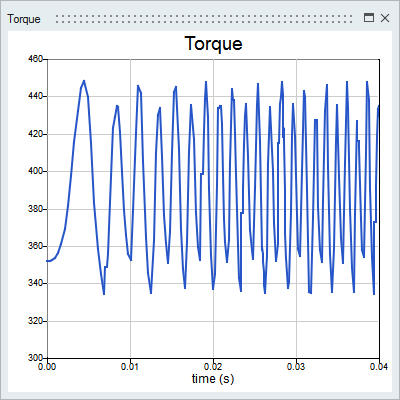Viewport: 400px width, 400px height.
Task: Click the 320 y-axis tick label
Action: [36, 321]
